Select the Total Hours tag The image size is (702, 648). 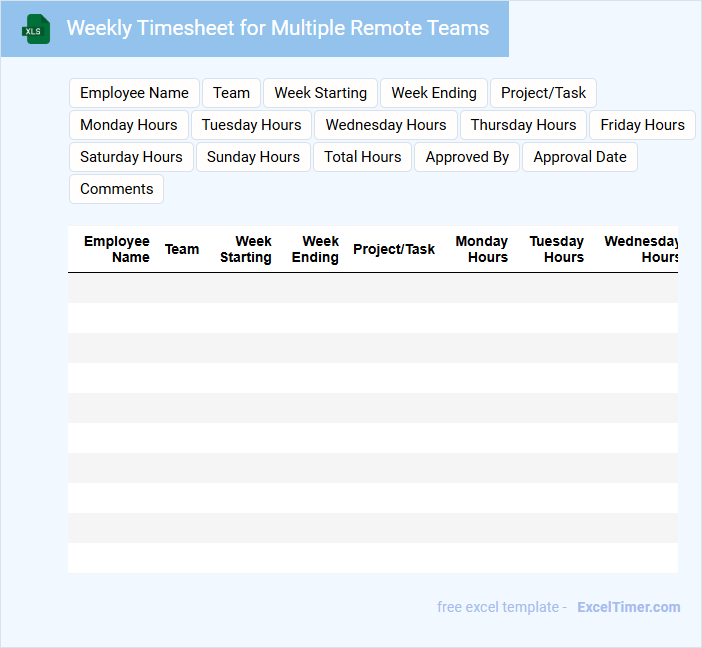pos(362,157)
